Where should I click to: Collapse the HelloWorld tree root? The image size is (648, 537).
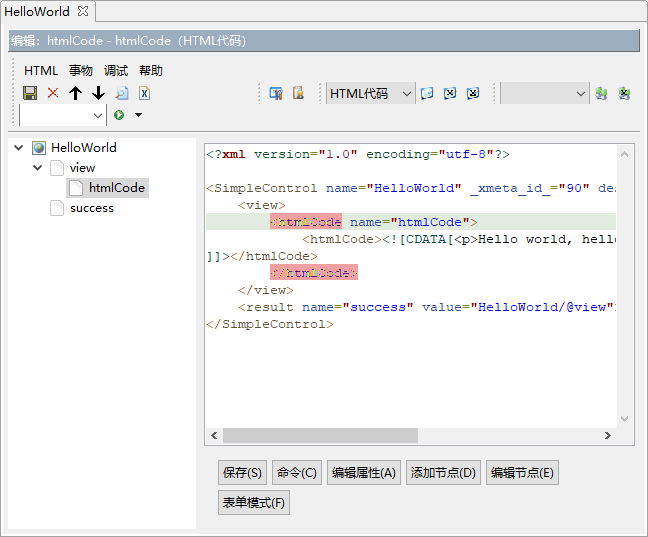click(19, 148)
